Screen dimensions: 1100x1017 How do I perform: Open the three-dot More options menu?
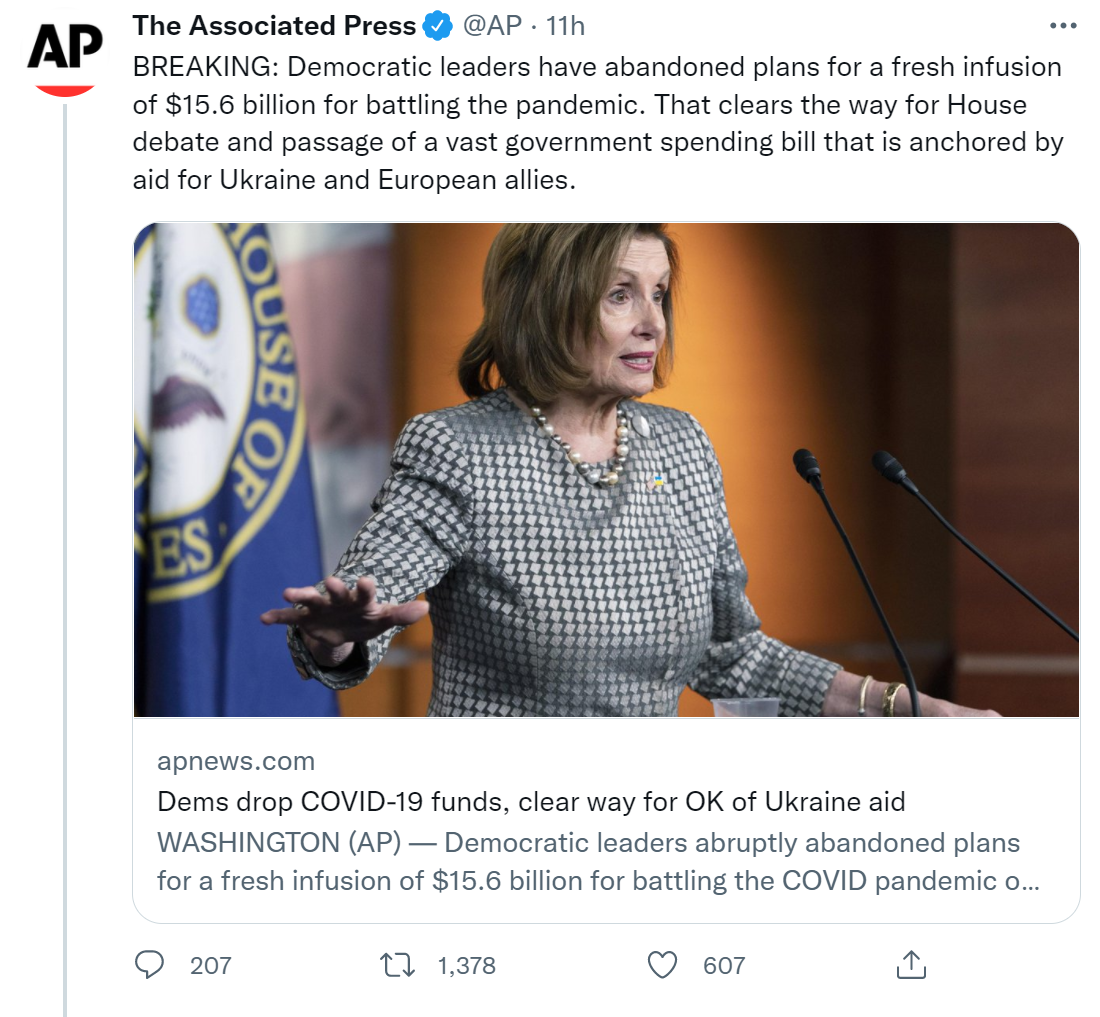coord(1062,26)
